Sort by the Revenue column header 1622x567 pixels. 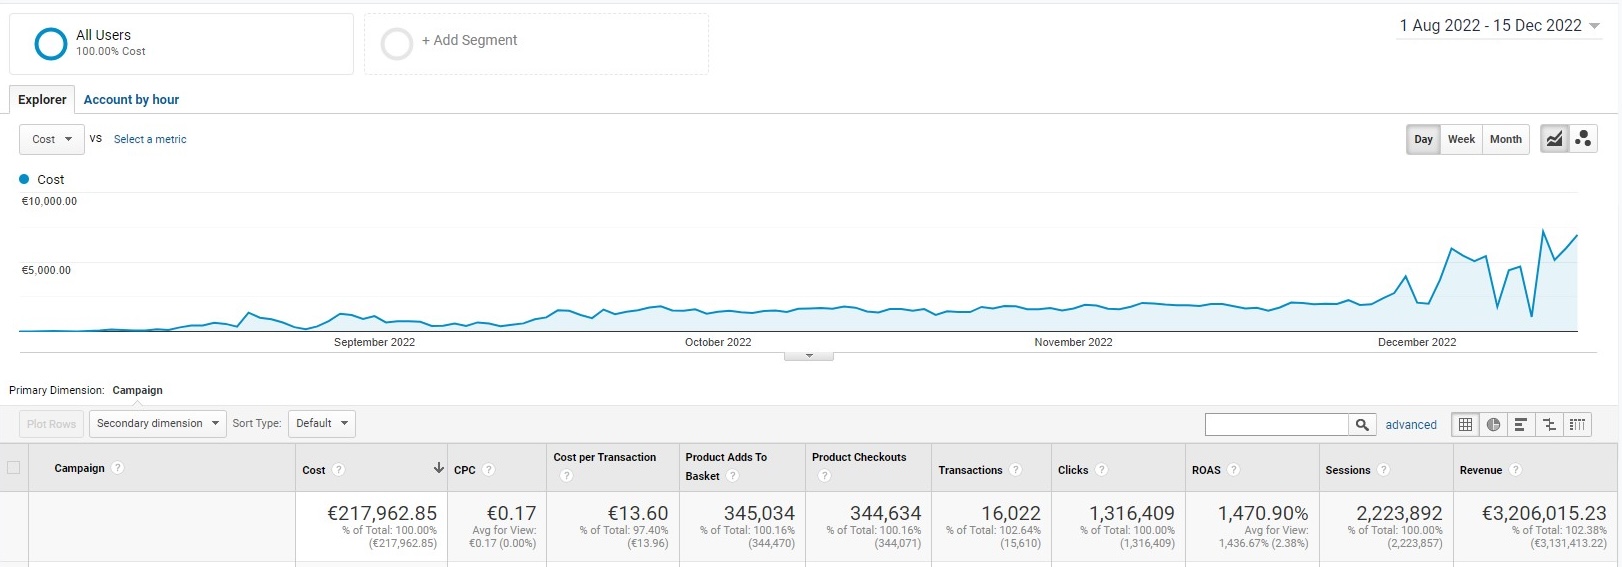[1481, 470]
